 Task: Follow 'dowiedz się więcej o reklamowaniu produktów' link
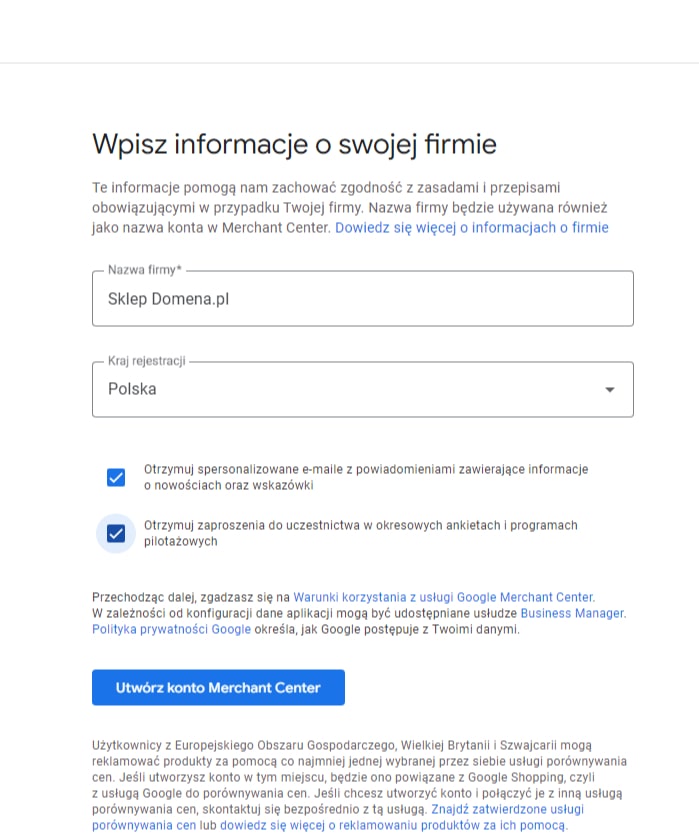coord(393,826)
